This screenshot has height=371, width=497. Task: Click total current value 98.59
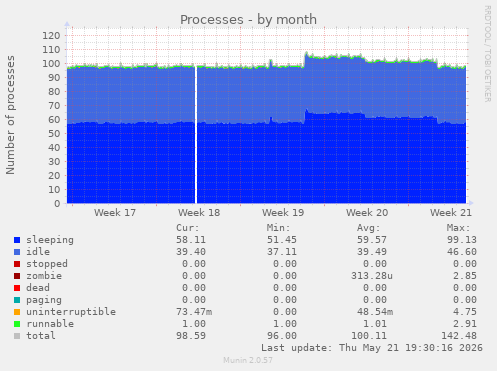click(x=191, y=336)
